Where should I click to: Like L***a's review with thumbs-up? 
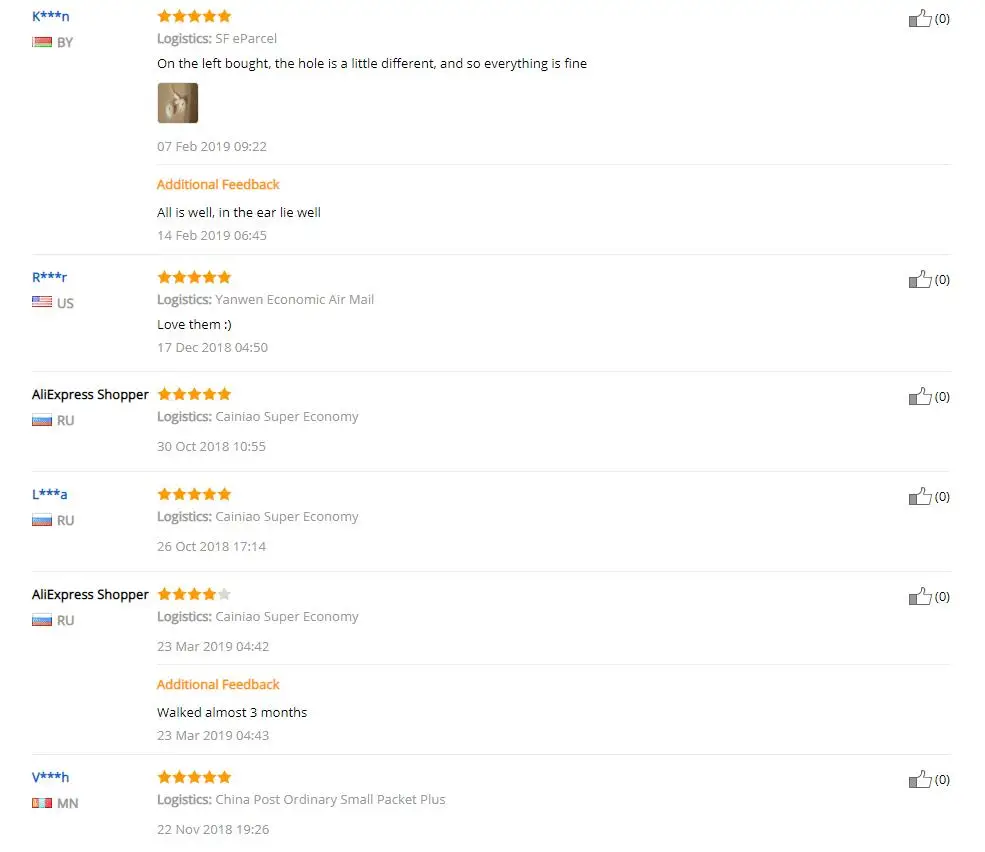pos(920,496)
